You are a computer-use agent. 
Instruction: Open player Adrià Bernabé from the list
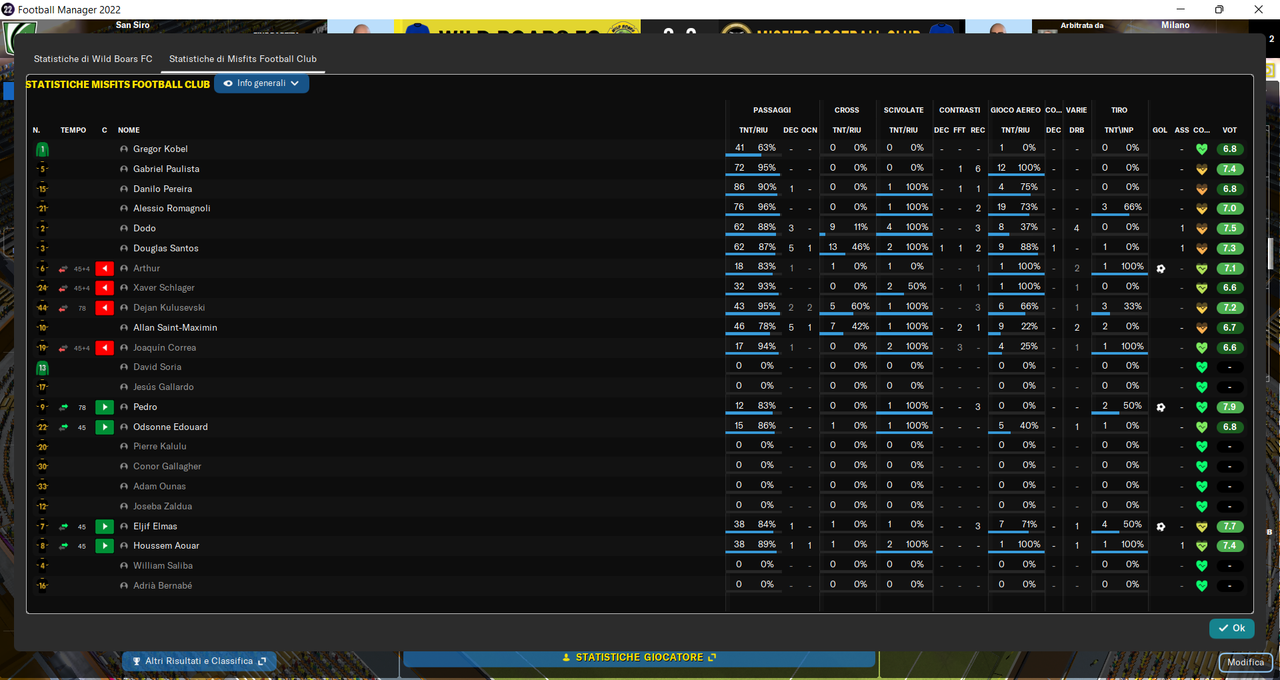163,586
